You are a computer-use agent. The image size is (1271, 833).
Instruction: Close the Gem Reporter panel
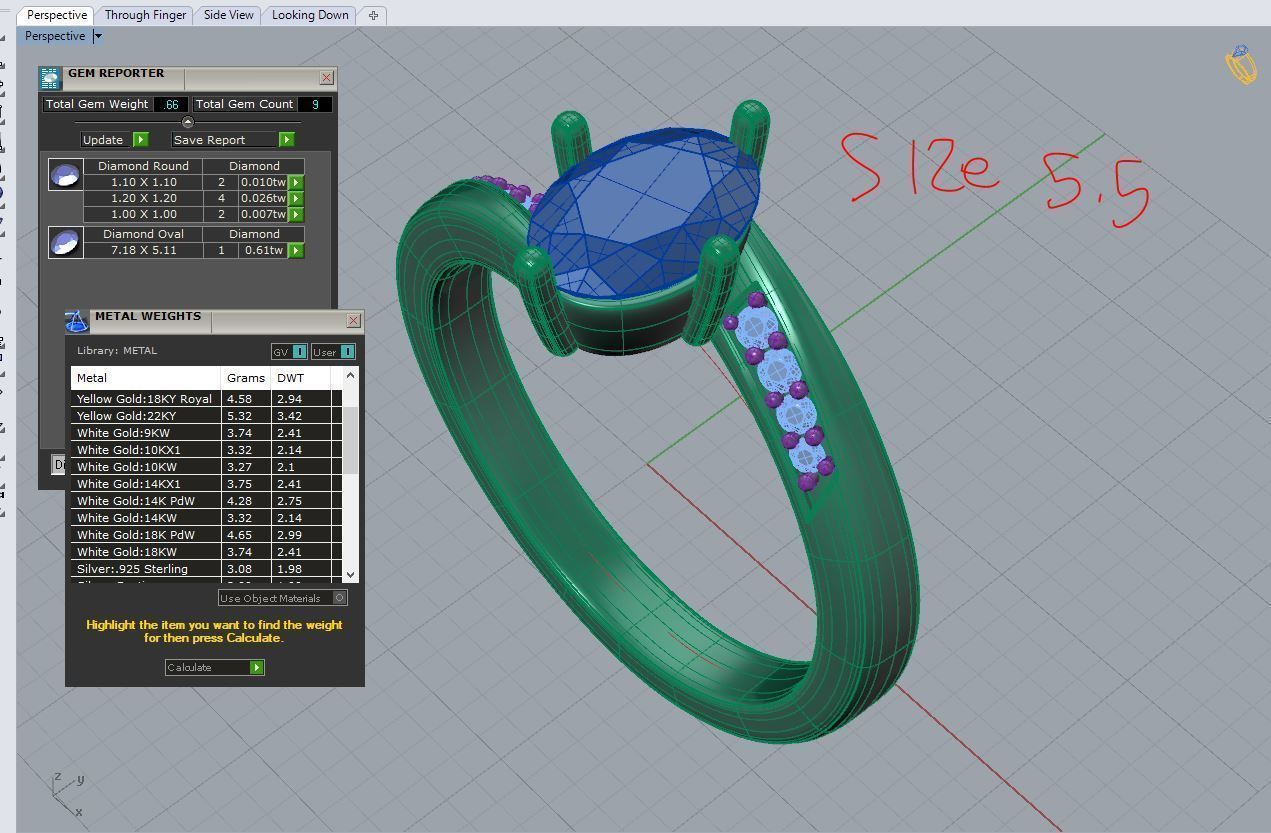(x=326, y=77)
